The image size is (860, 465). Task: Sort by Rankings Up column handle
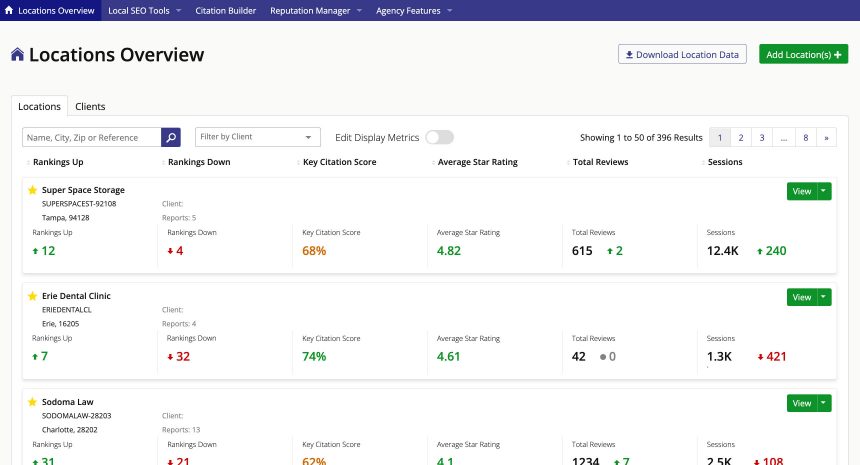point(27,162)
